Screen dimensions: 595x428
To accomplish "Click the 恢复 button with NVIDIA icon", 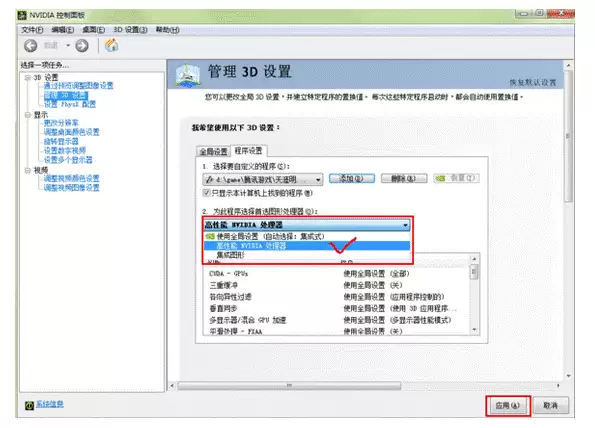I will coord(456,178).
